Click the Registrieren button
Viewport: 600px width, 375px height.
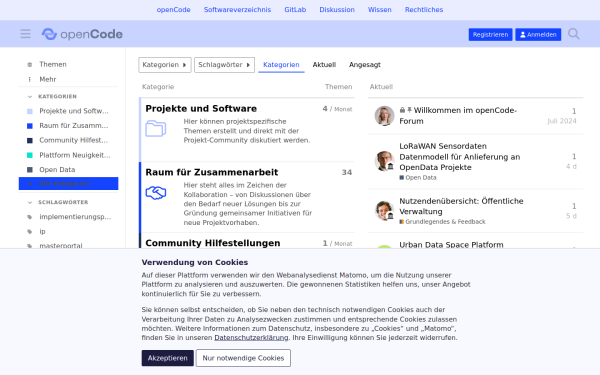(490, 34)
